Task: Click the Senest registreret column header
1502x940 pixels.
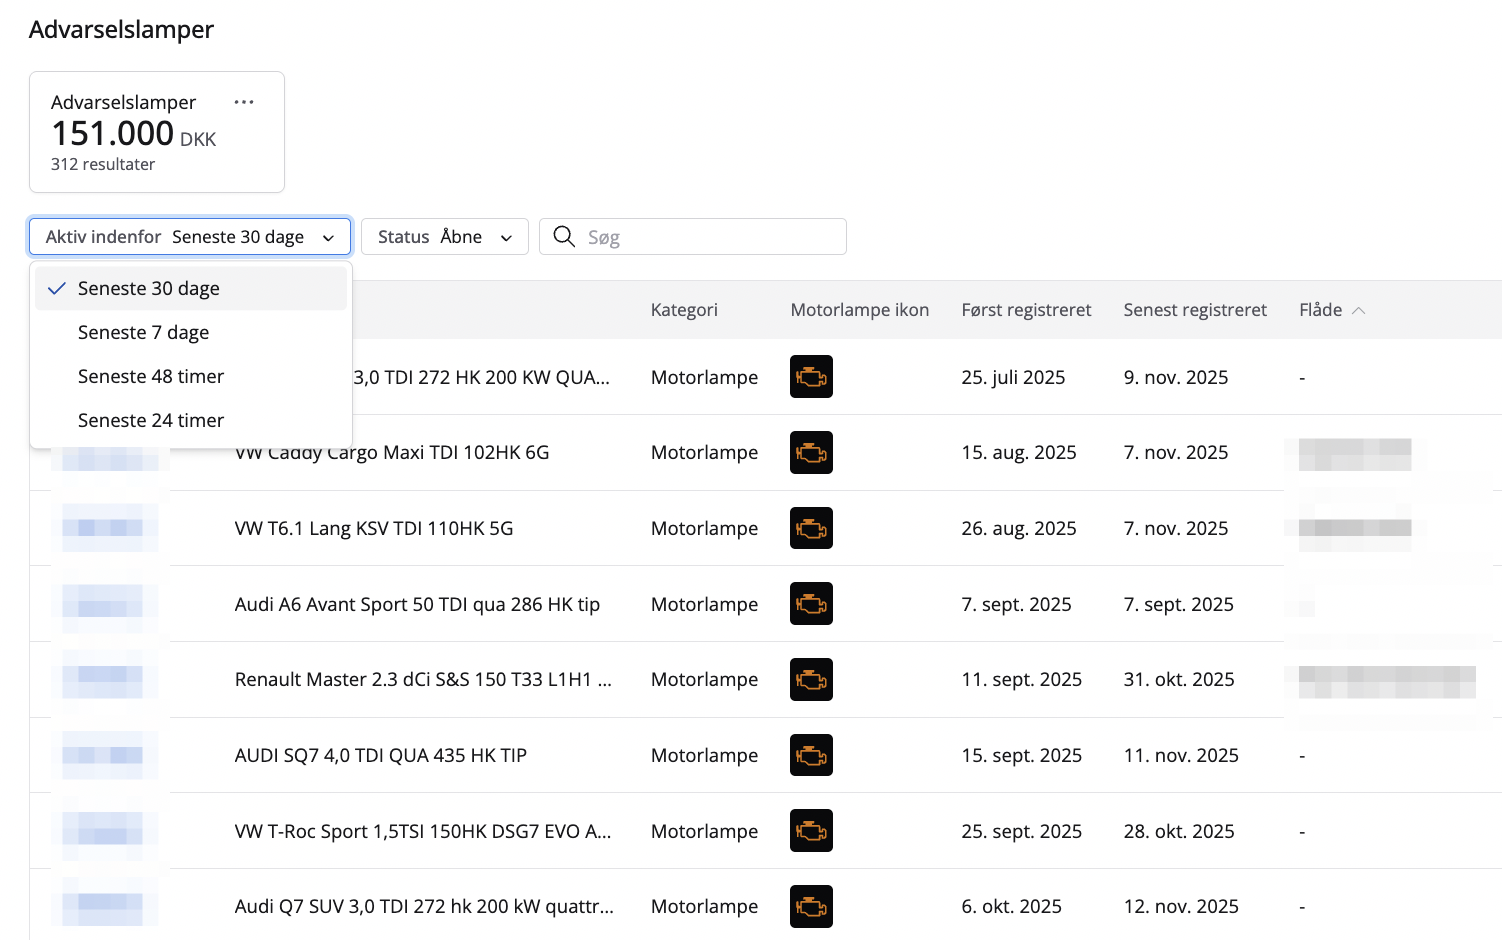Action: (1194, 311)
